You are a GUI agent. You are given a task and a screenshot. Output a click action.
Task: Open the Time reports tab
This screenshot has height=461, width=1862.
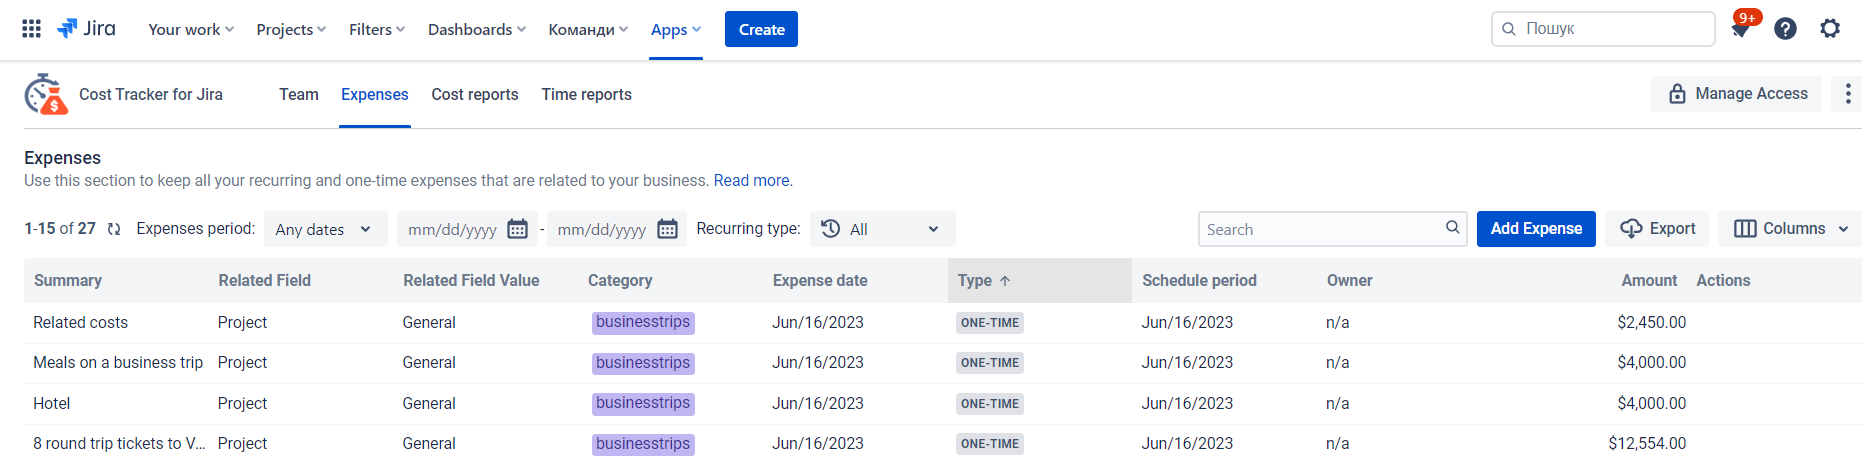click(x=587, y=94)
